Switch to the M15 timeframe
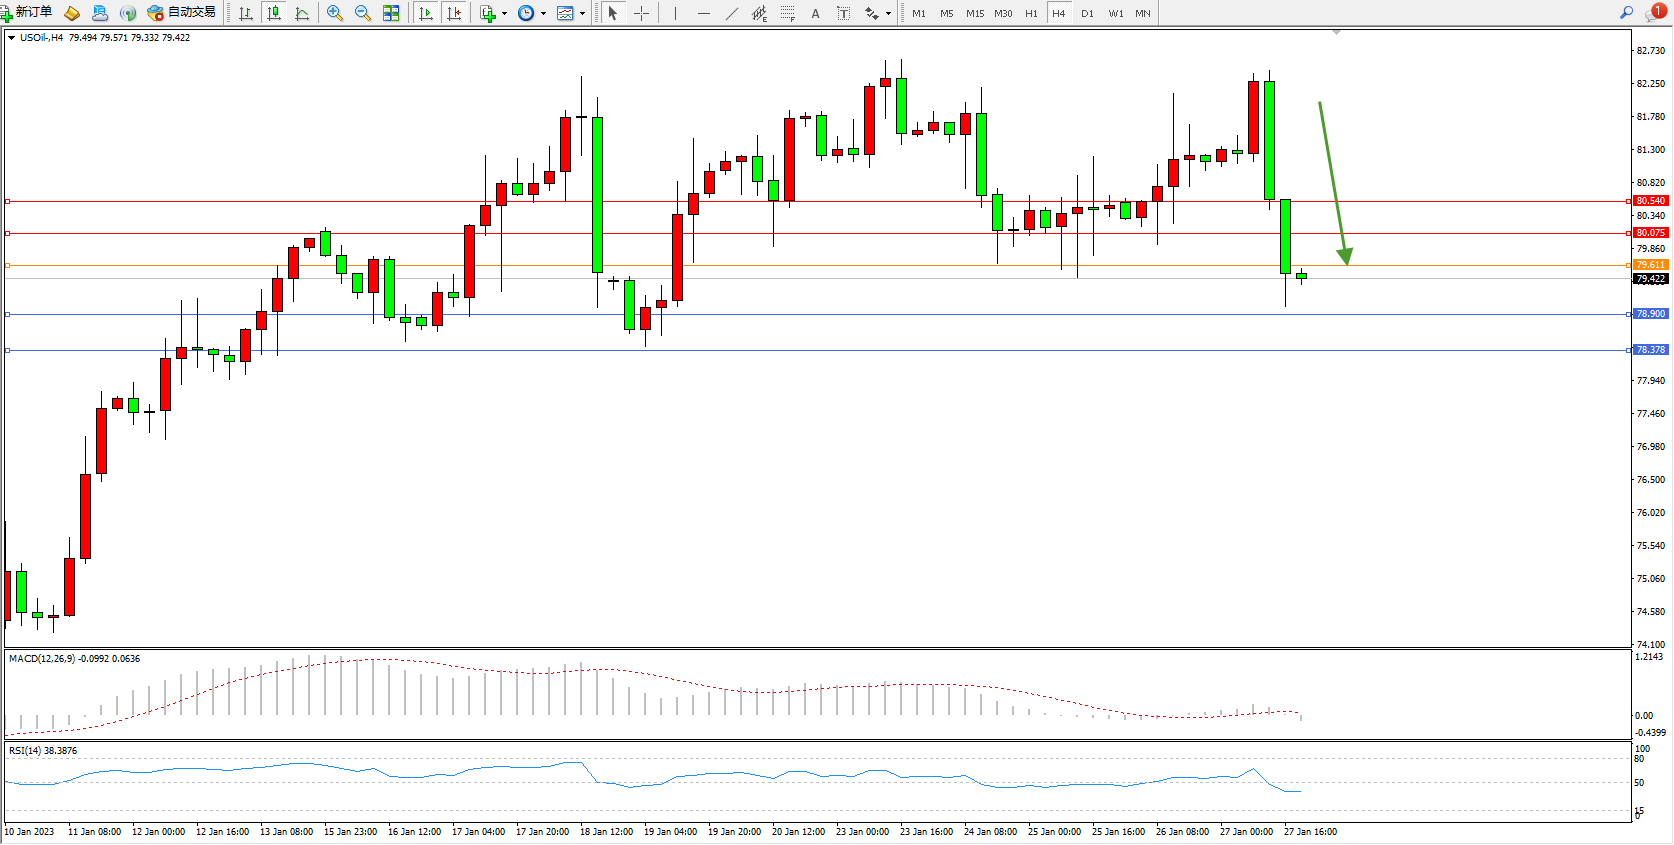The image size is (1674, 845). click(x=974, y=13)
